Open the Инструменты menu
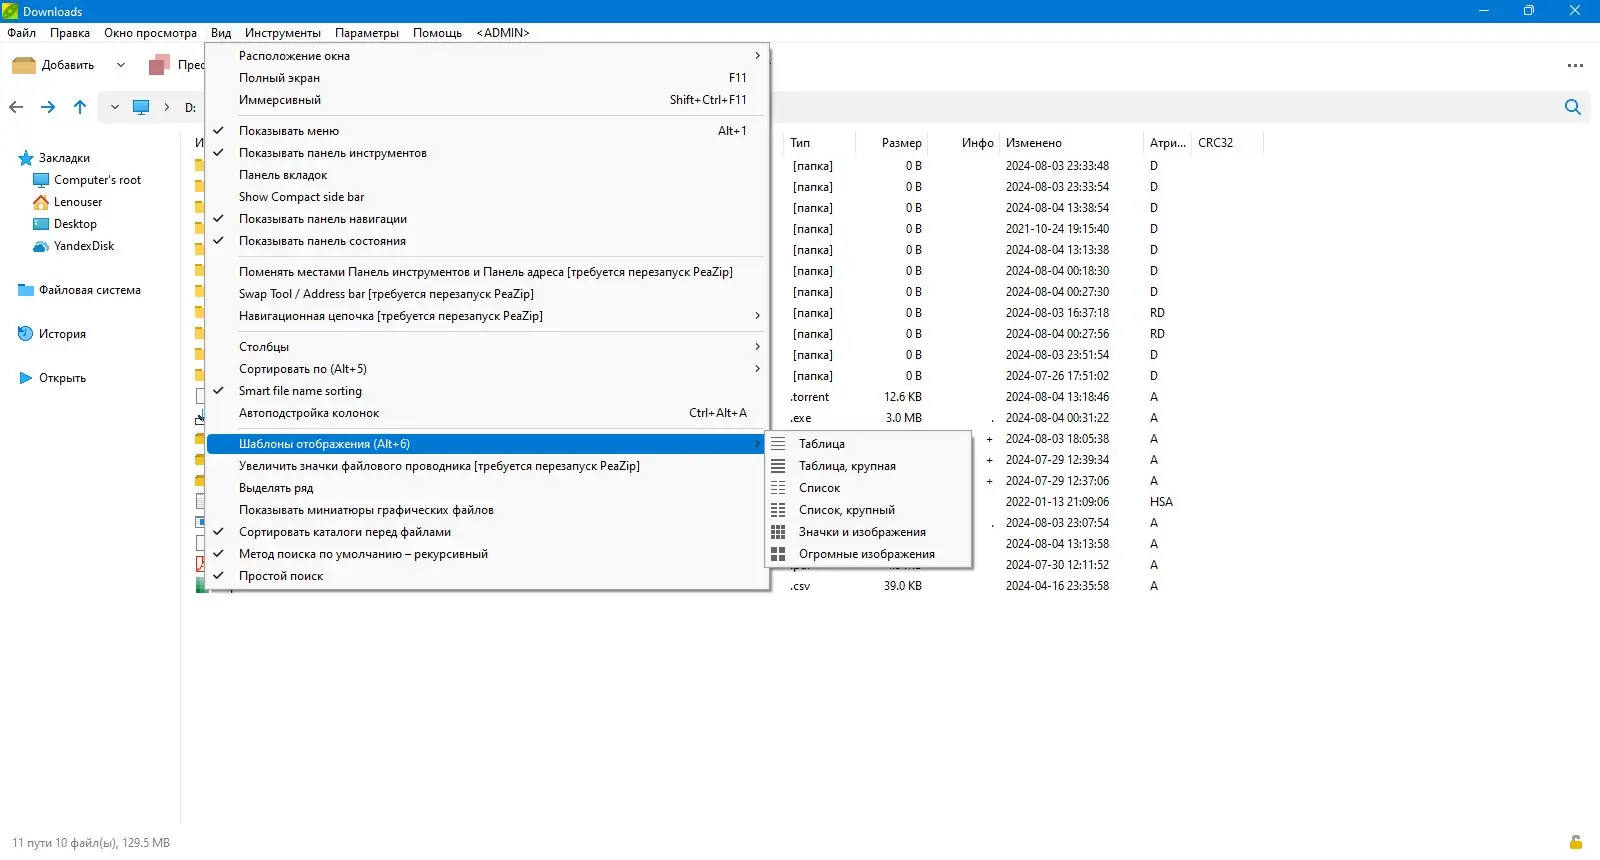The image size is (1600, 860). (283, 33)
